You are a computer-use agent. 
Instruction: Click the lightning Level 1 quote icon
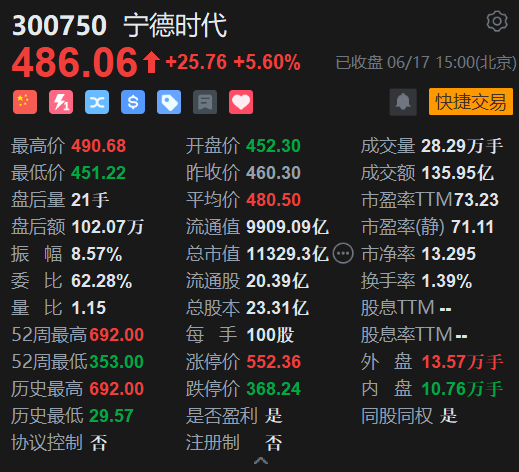61,102
